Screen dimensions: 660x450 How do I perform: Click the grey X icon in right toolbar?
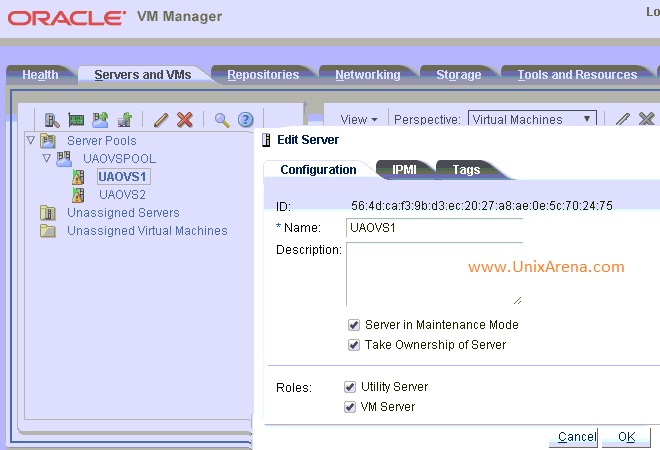[647, 120]
